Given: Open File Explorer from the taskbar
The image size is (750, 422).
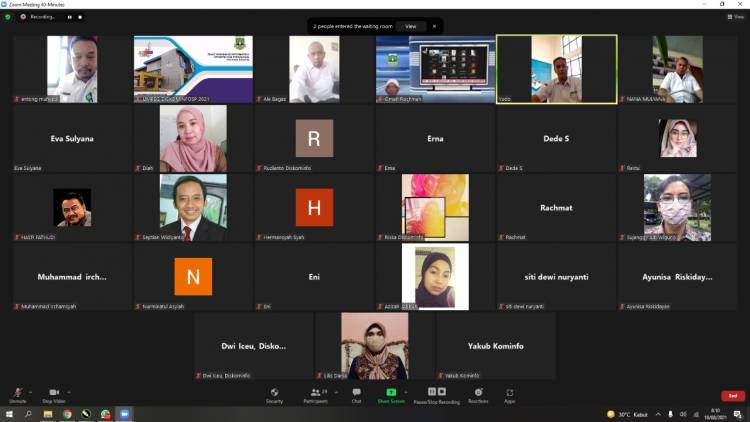Looking at the screenshot, I should pyautogui.click(x=48, y=414).
